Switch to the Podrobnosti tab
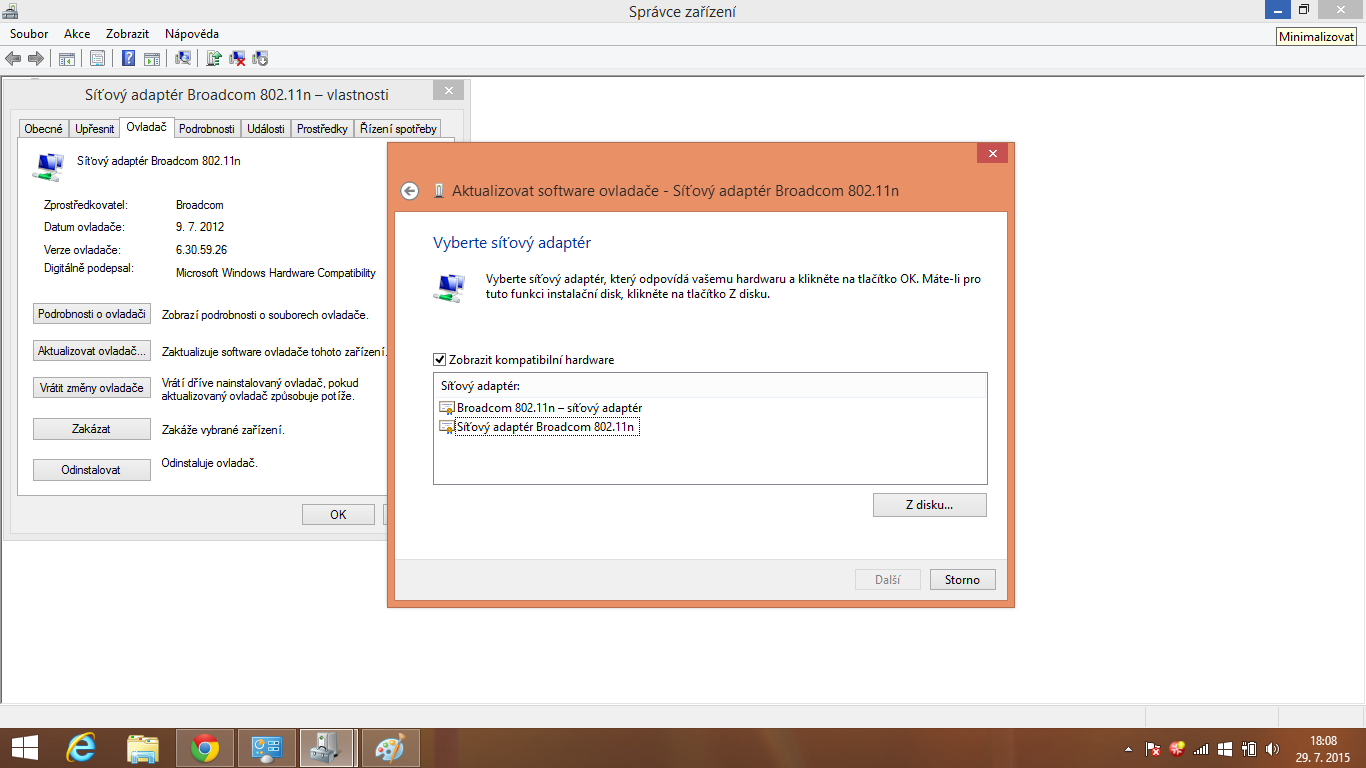The height and width of the screenshot is (768, 1366). [207, 129]
